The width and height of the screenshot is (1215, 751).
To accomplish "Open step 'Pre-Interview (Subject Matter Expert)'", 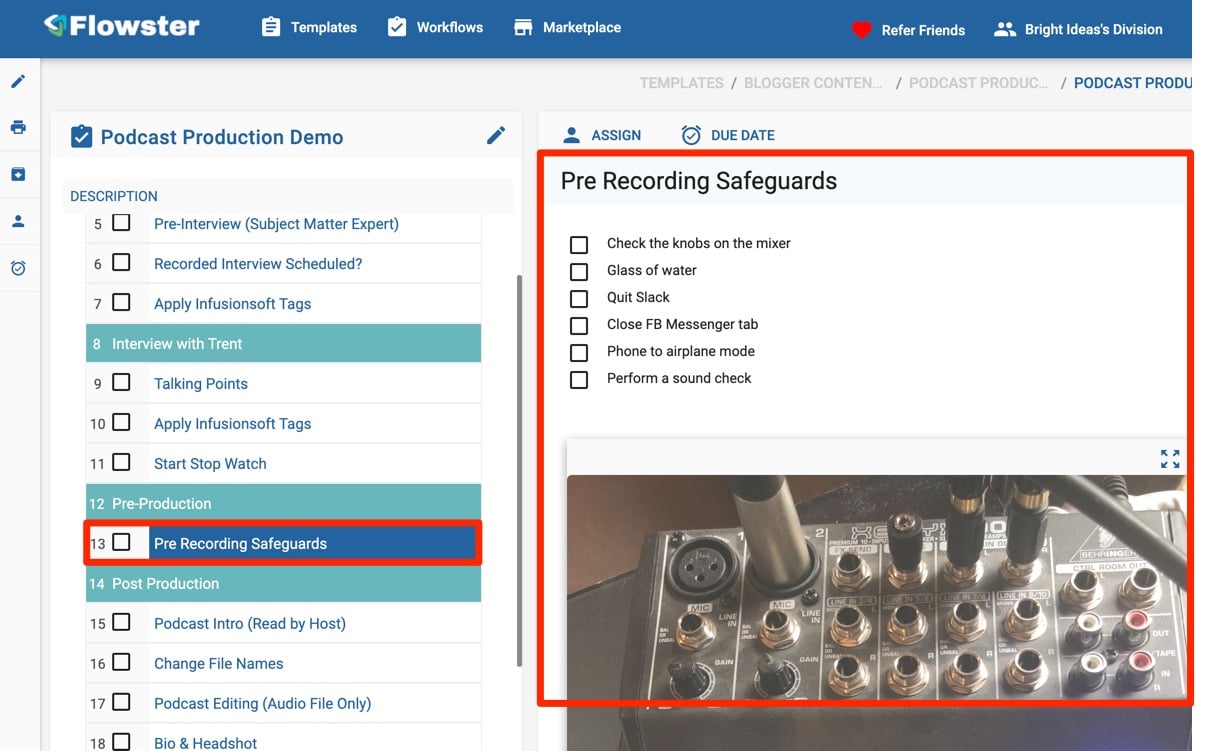I will tap(276, 224).
